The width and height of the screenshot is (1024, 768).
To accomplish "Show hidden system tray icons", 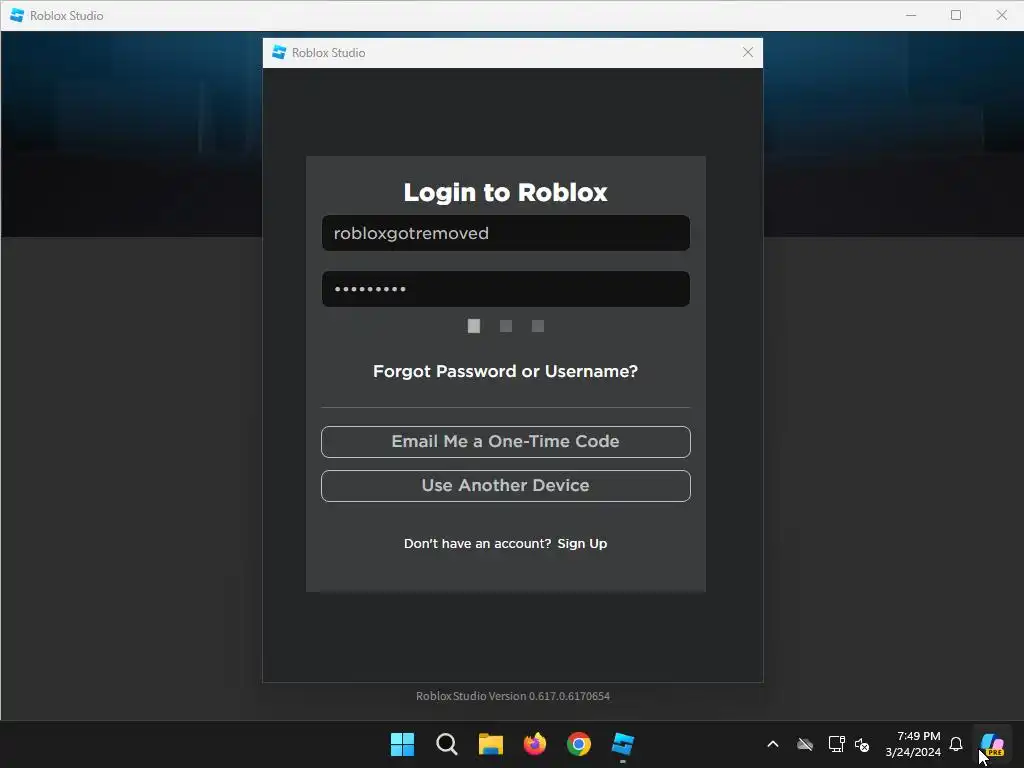I will click(x=773, y=744).
